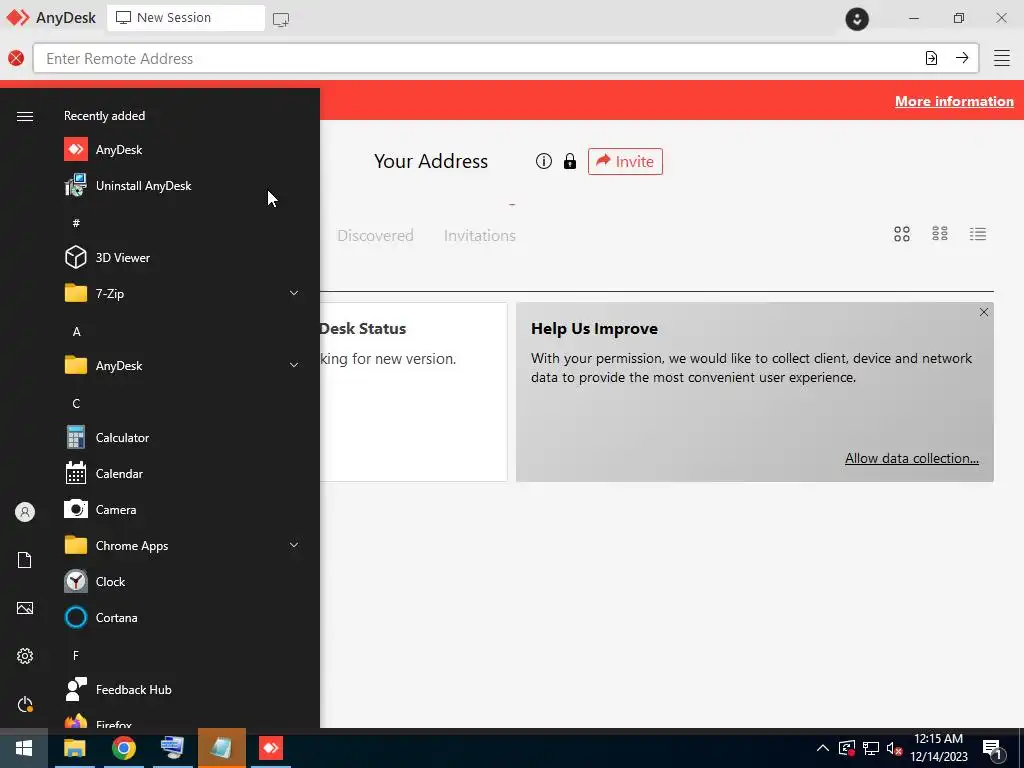Open the user account icon in Start menu
The width and height of the screenshot is (1024, 768).
[x=25, y=512]
